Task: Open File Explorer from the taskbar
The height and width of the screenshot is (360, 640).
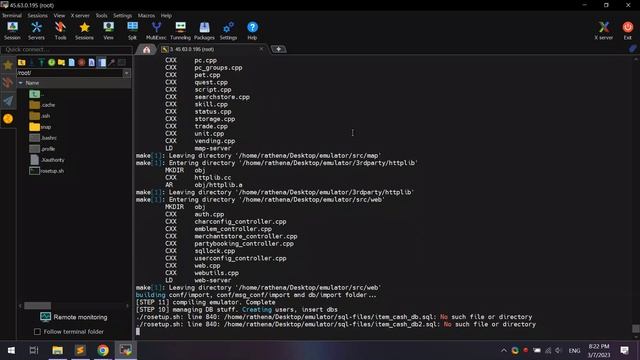Action: coord(58,350)
